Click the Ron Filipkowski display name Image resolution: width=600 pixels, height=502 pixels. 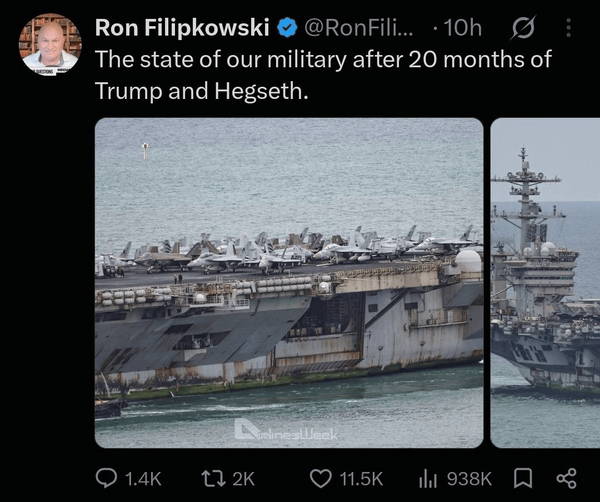[182, 28]
